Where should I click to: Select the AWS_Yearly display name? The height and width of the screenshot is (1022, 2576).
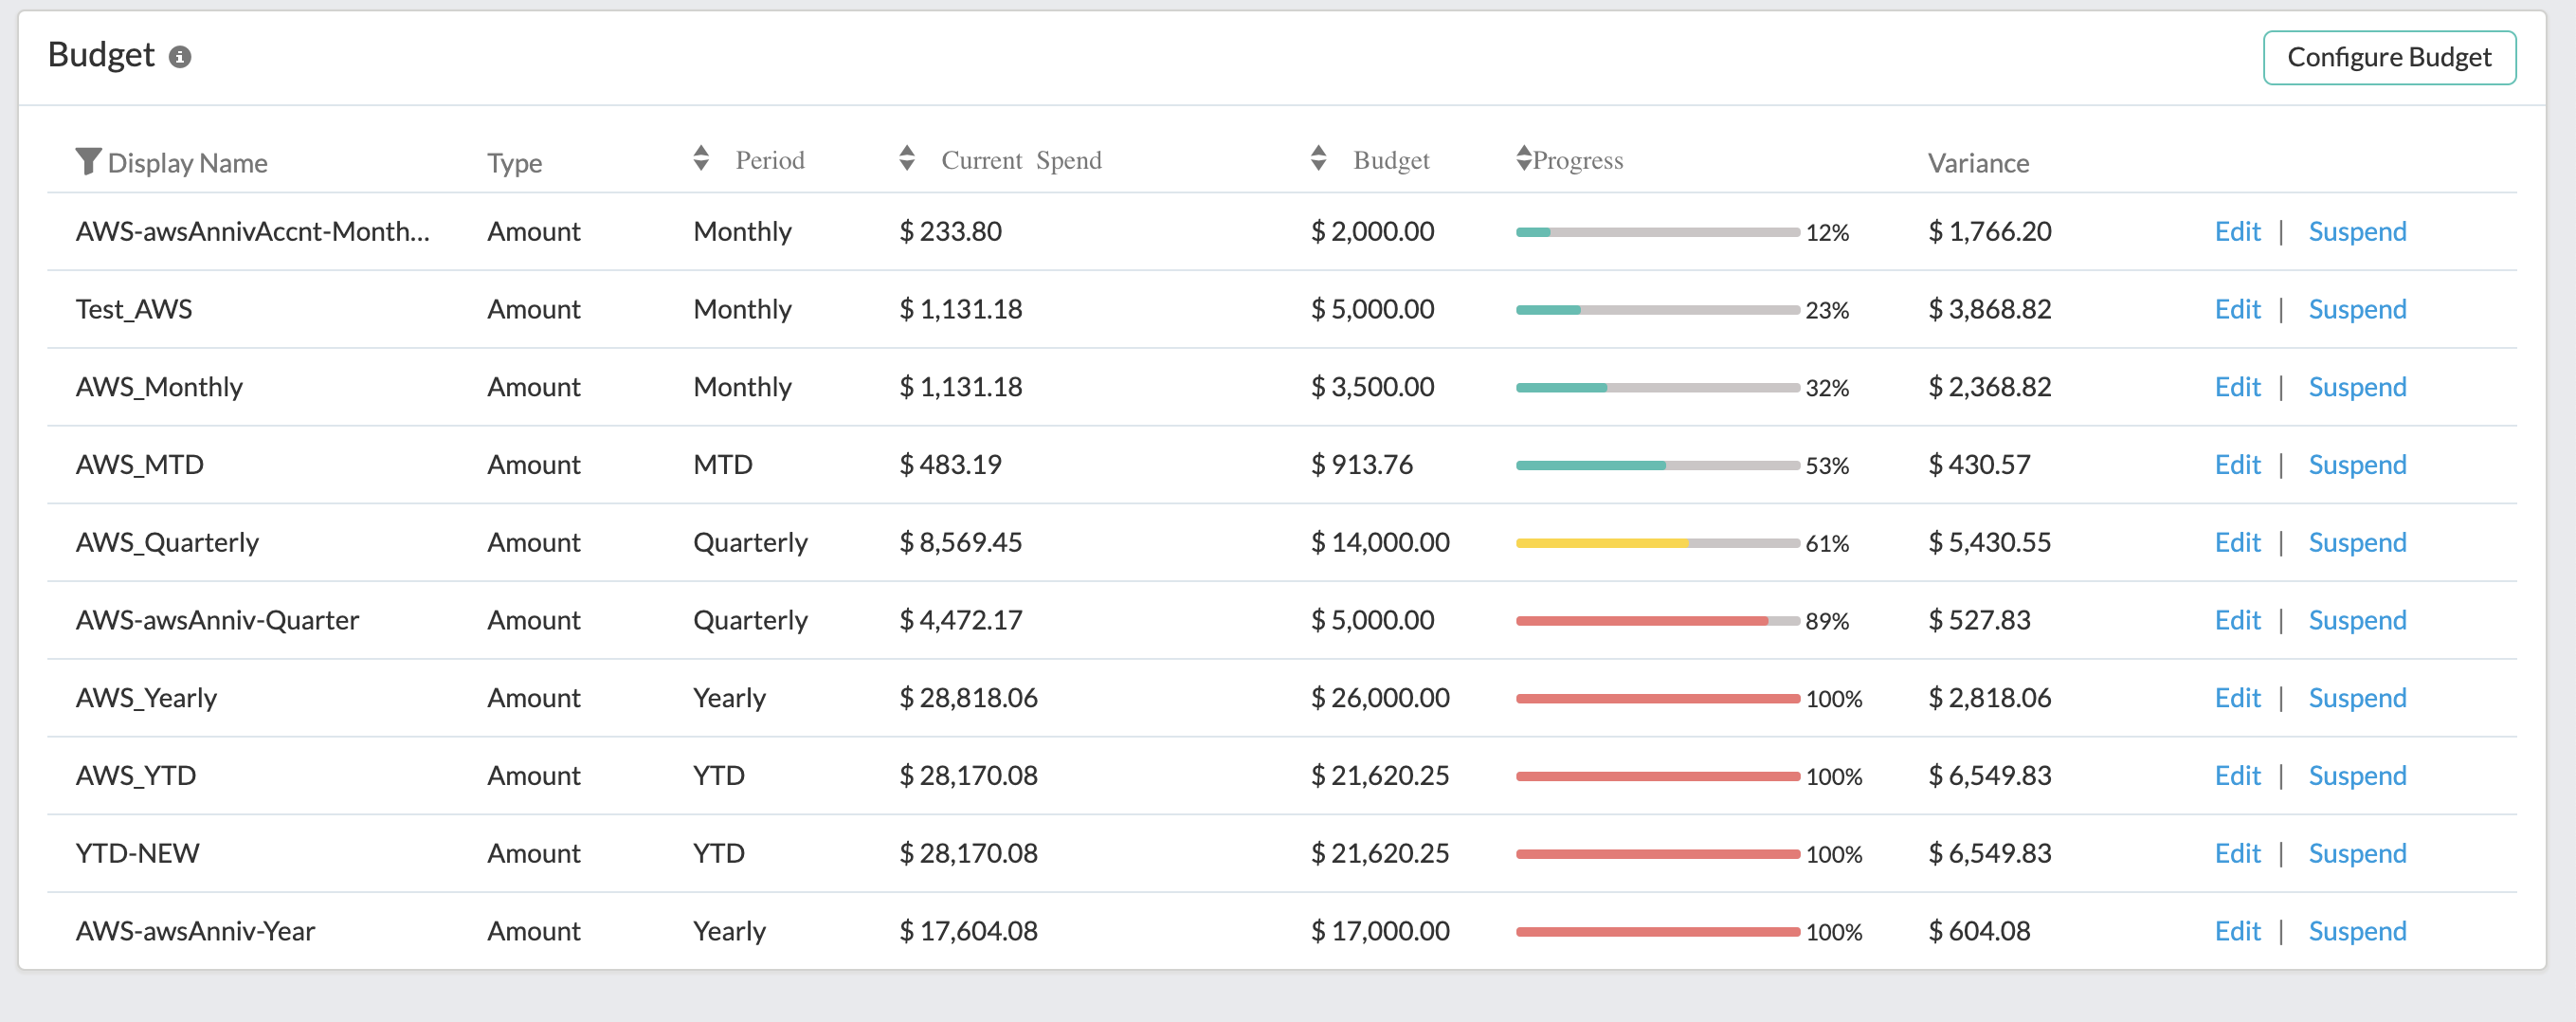[146, 698]
